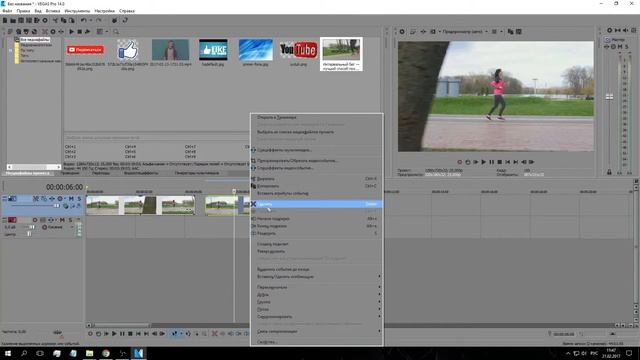
Task: Click the timeline Record button
Action: (x=90, y=334)
